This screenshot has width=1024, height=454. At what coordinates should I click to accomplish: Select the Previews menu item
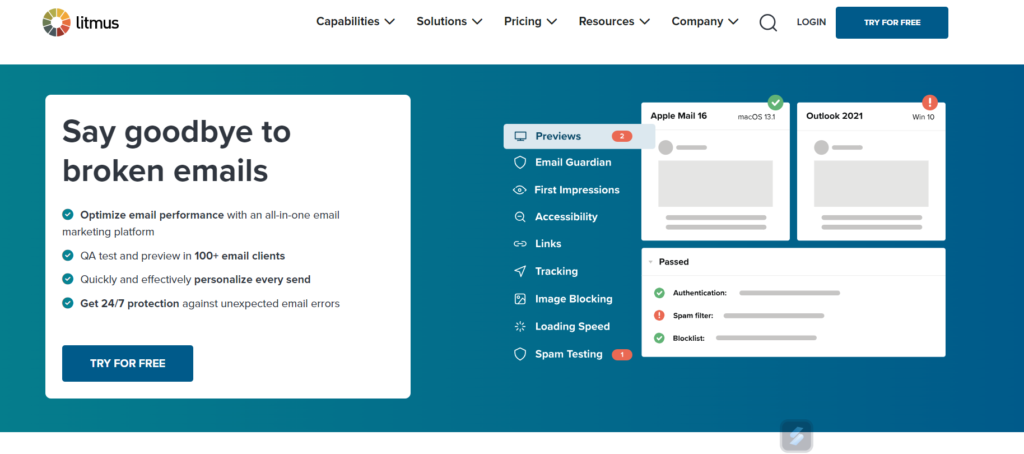pos(579,137)
